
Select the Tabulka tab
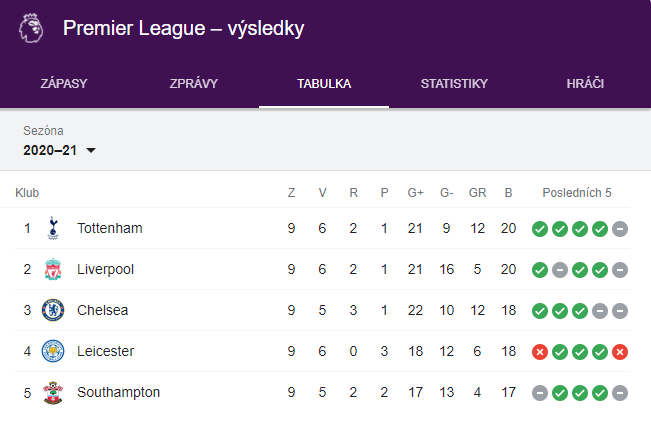(324, 83)
